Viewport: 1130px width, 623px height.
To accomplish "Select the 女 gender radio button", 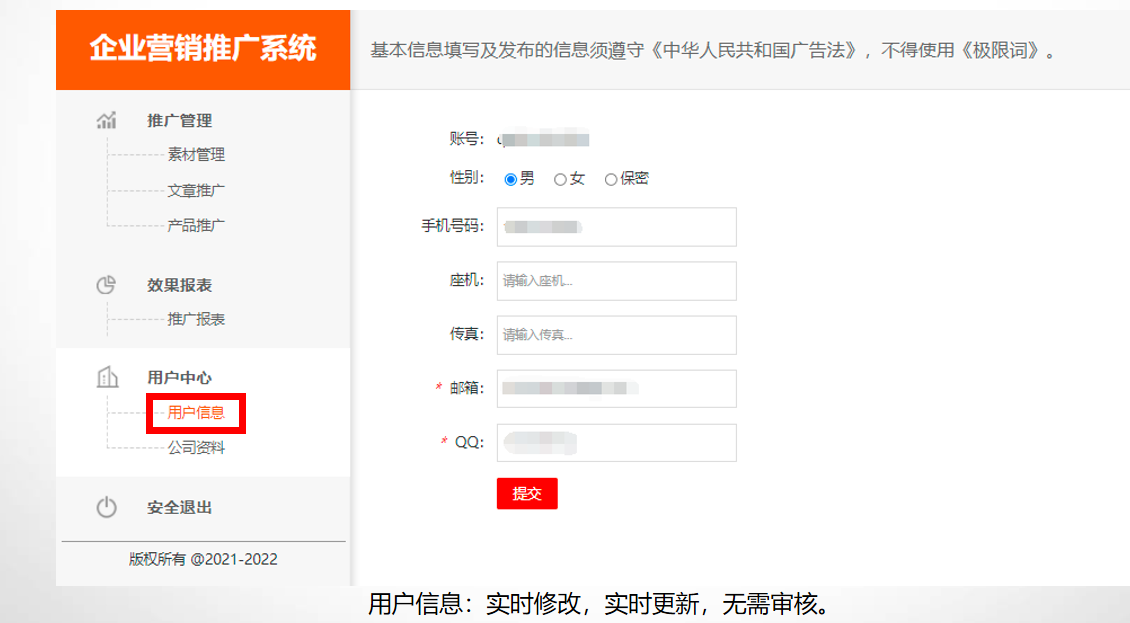I will 560,179.
